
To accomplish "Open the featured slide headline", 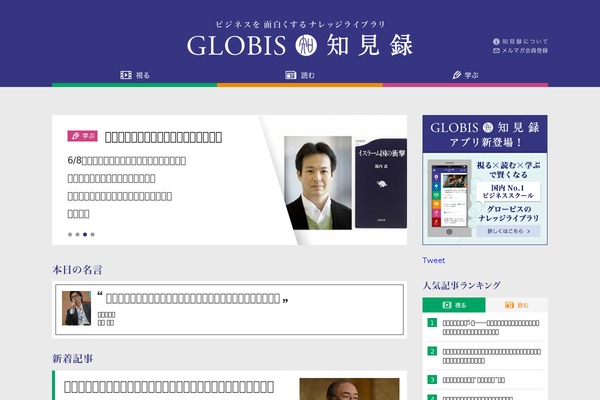I will pyautogui.click(x=163, y=137).
